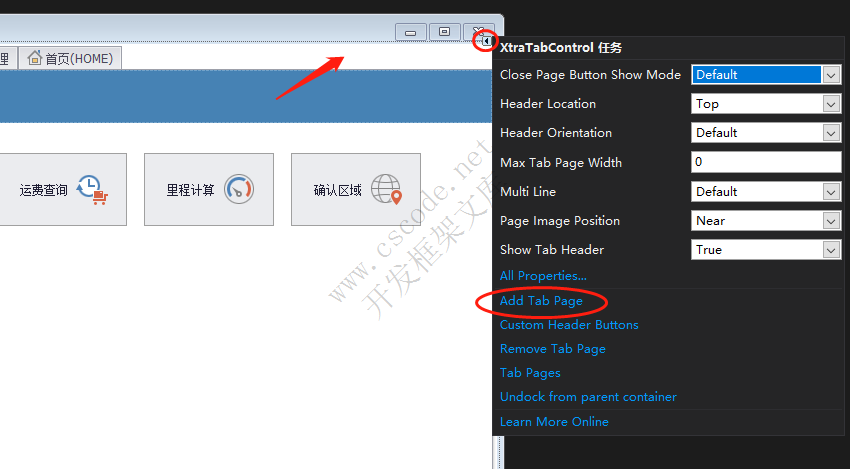Click the 里程计算 gauge icon
850x469 pixels.
pos(239,189)
